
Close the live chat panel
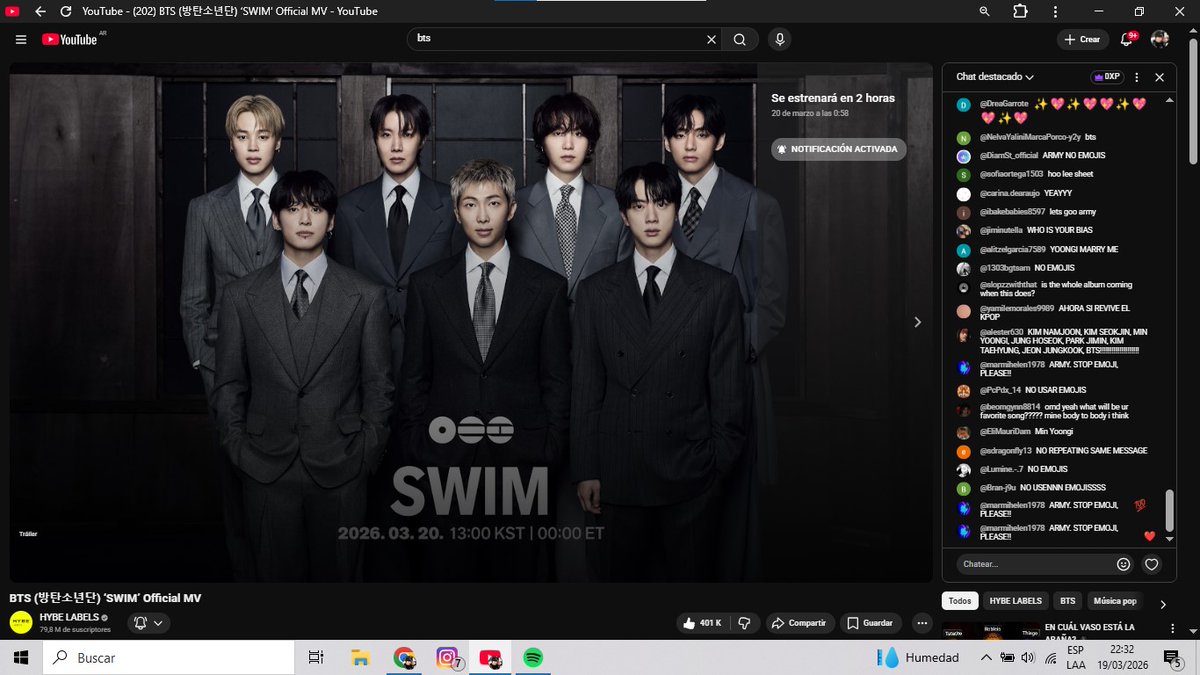1160,77
